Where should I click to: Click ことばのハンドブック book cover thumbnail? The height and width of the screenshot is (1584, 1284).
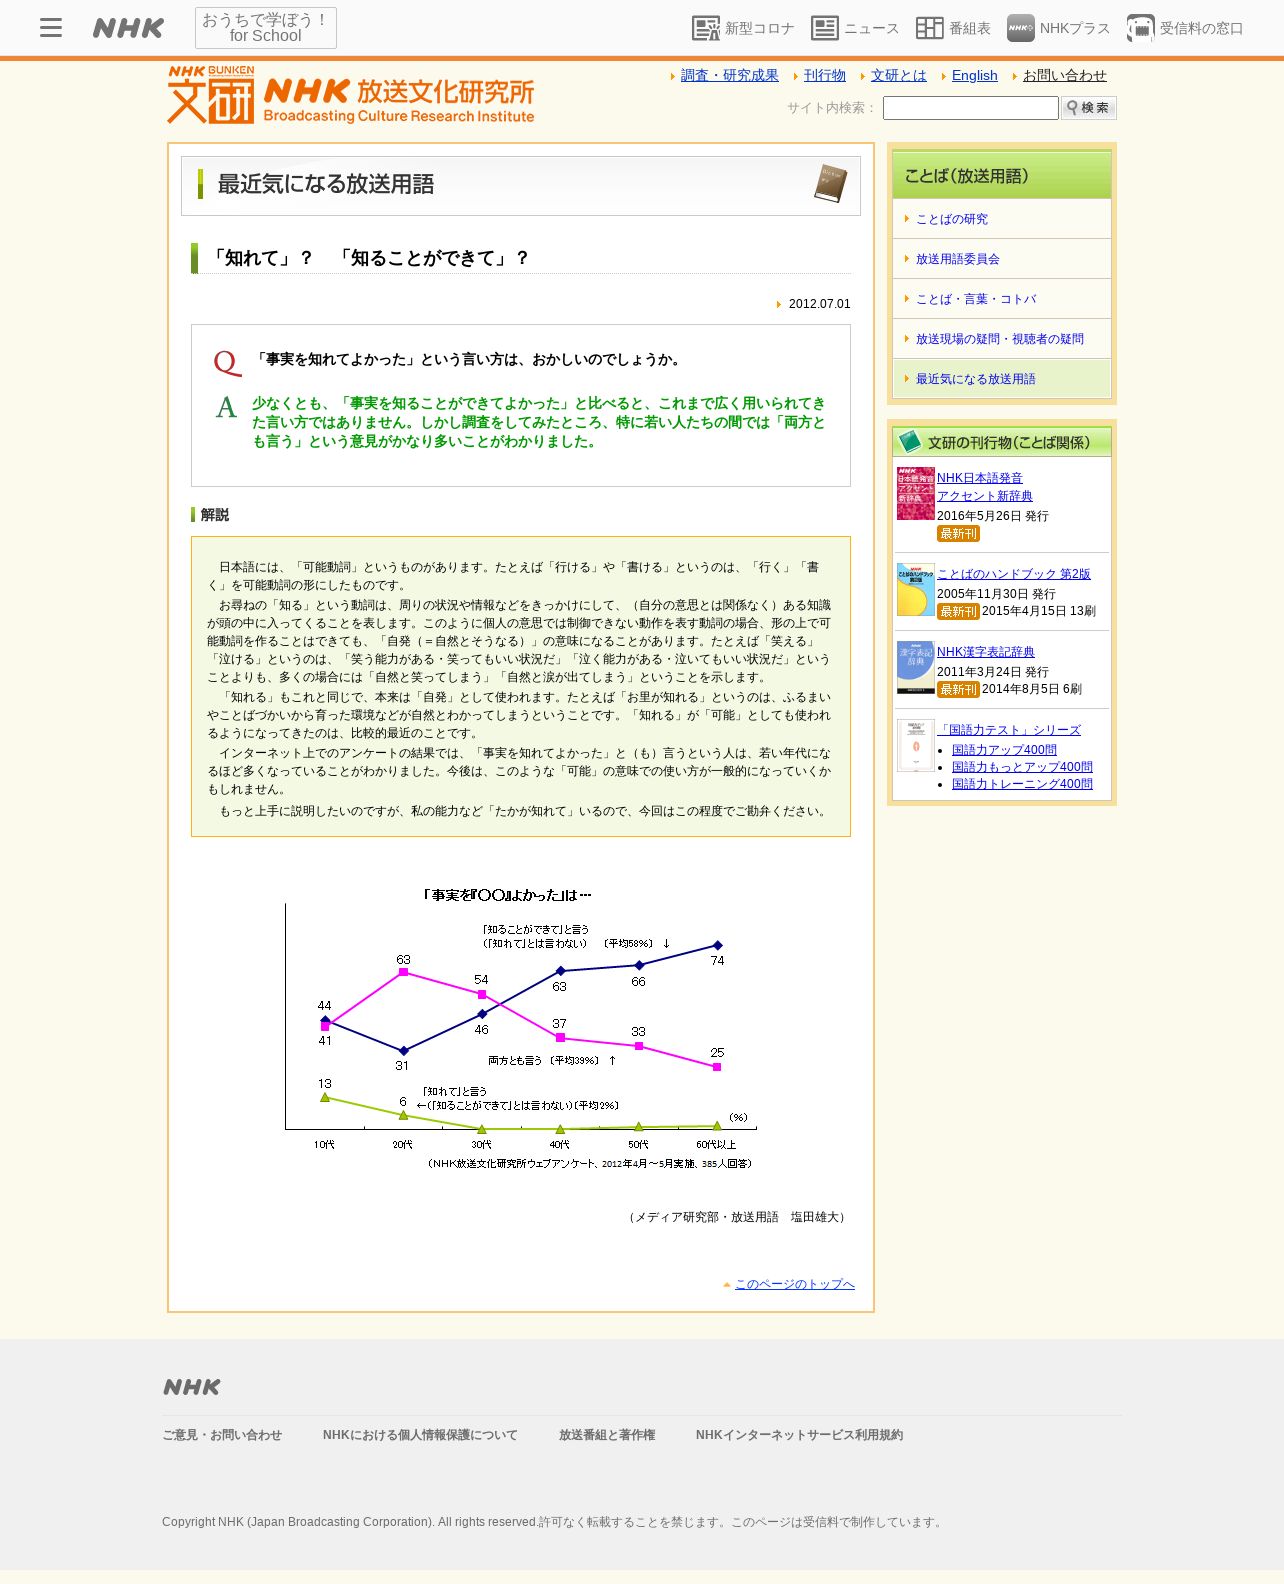pos(915,589)
